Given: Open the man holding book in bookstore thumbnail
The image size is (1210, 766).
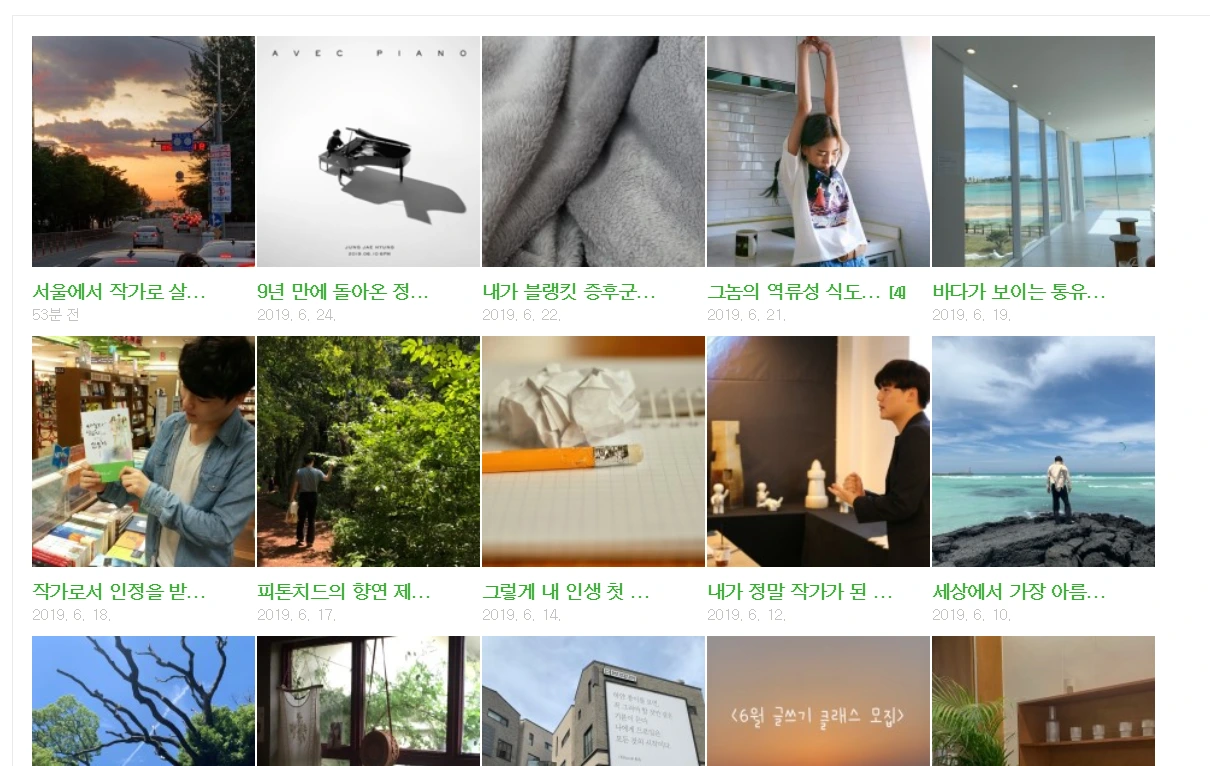Looking at the screenshot, I should pyautogui.click(x=143, y=451).
